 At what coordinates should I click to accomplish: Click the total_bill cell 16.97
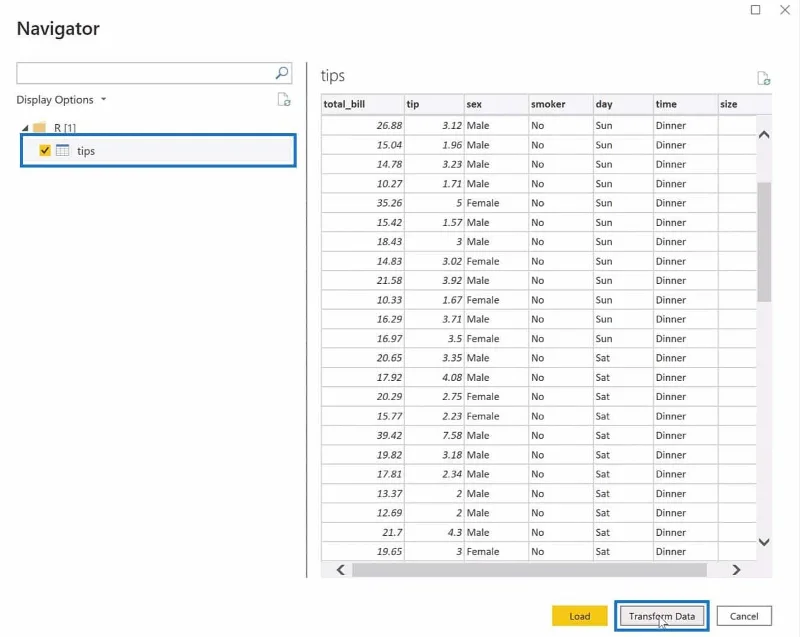click(363, 339)
